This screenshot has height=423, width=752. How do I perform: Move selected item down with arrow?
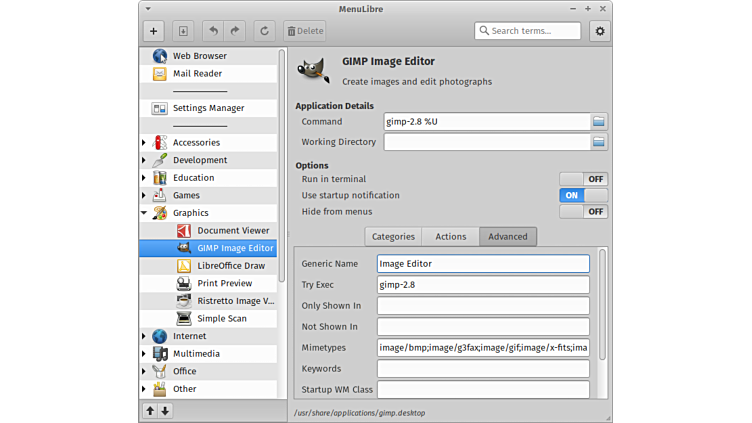click(165, 410)
